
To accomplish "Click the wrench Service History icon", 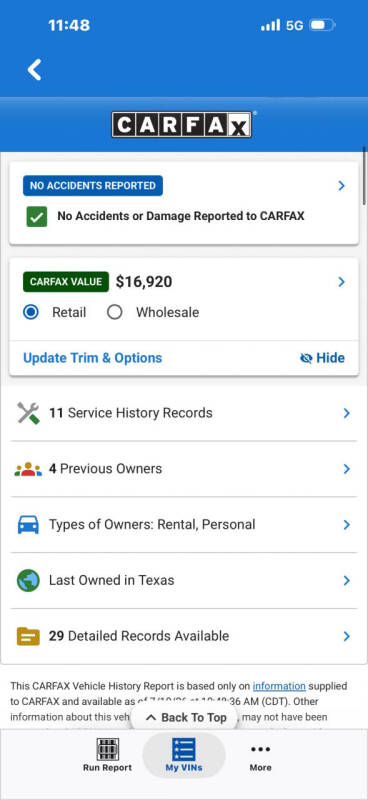I will click(x=28, y=413).
